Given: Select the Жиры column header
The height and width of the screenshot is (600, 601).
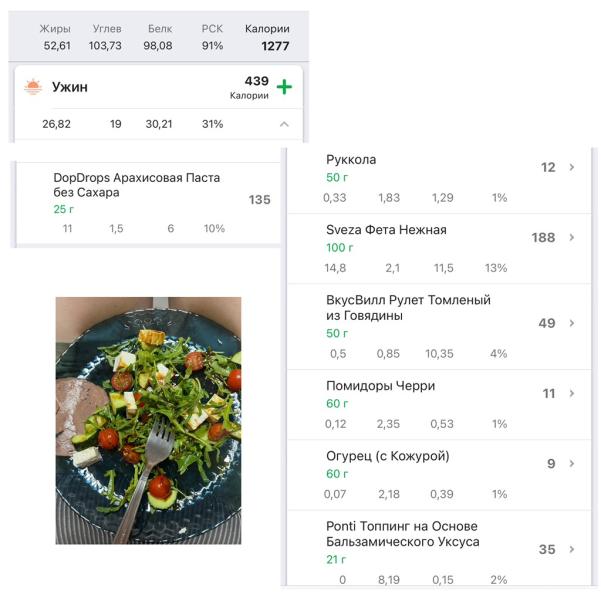Looking at the screenshot, I should (55, 29).
